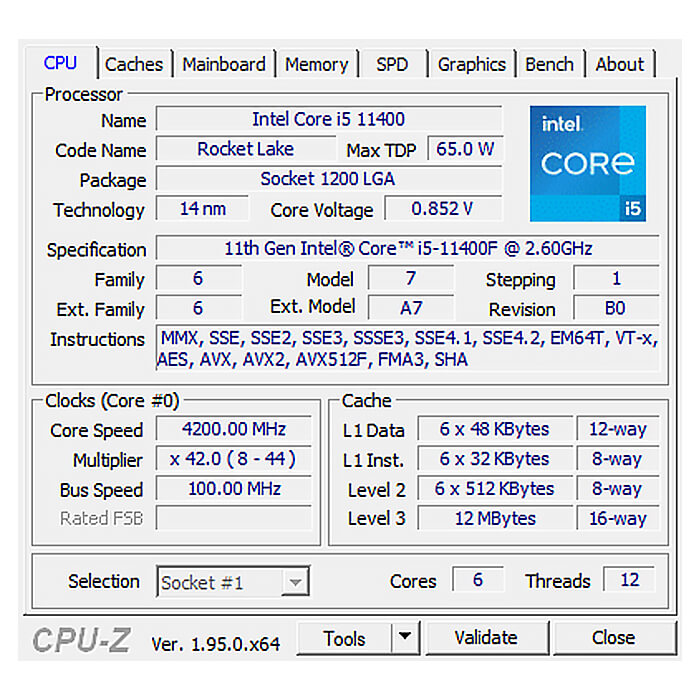Click the processor Name field Intel Core i5 11400
This screenshot has height=700, width=700.
click(x=329, y=119)
